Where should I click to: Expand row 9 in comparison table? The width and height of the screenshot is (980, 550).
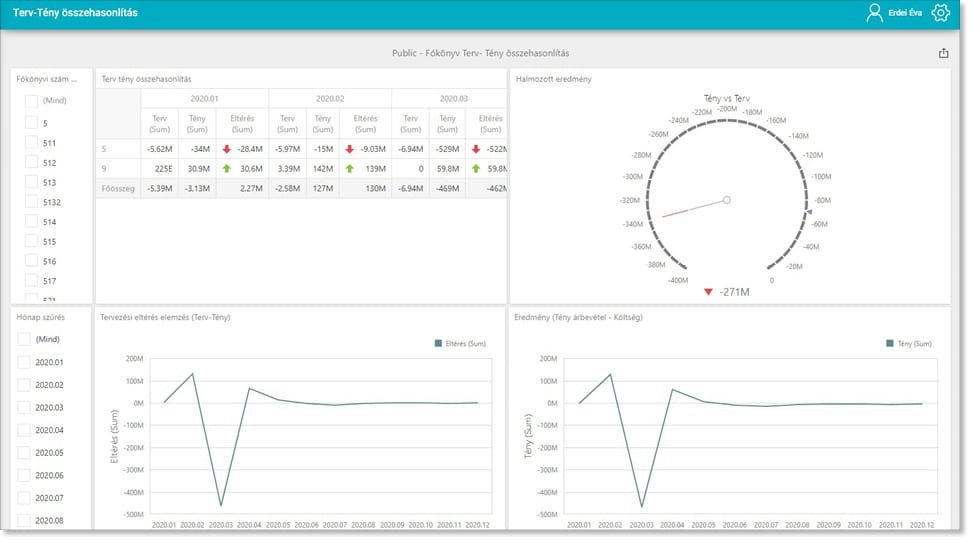[104, 169]
